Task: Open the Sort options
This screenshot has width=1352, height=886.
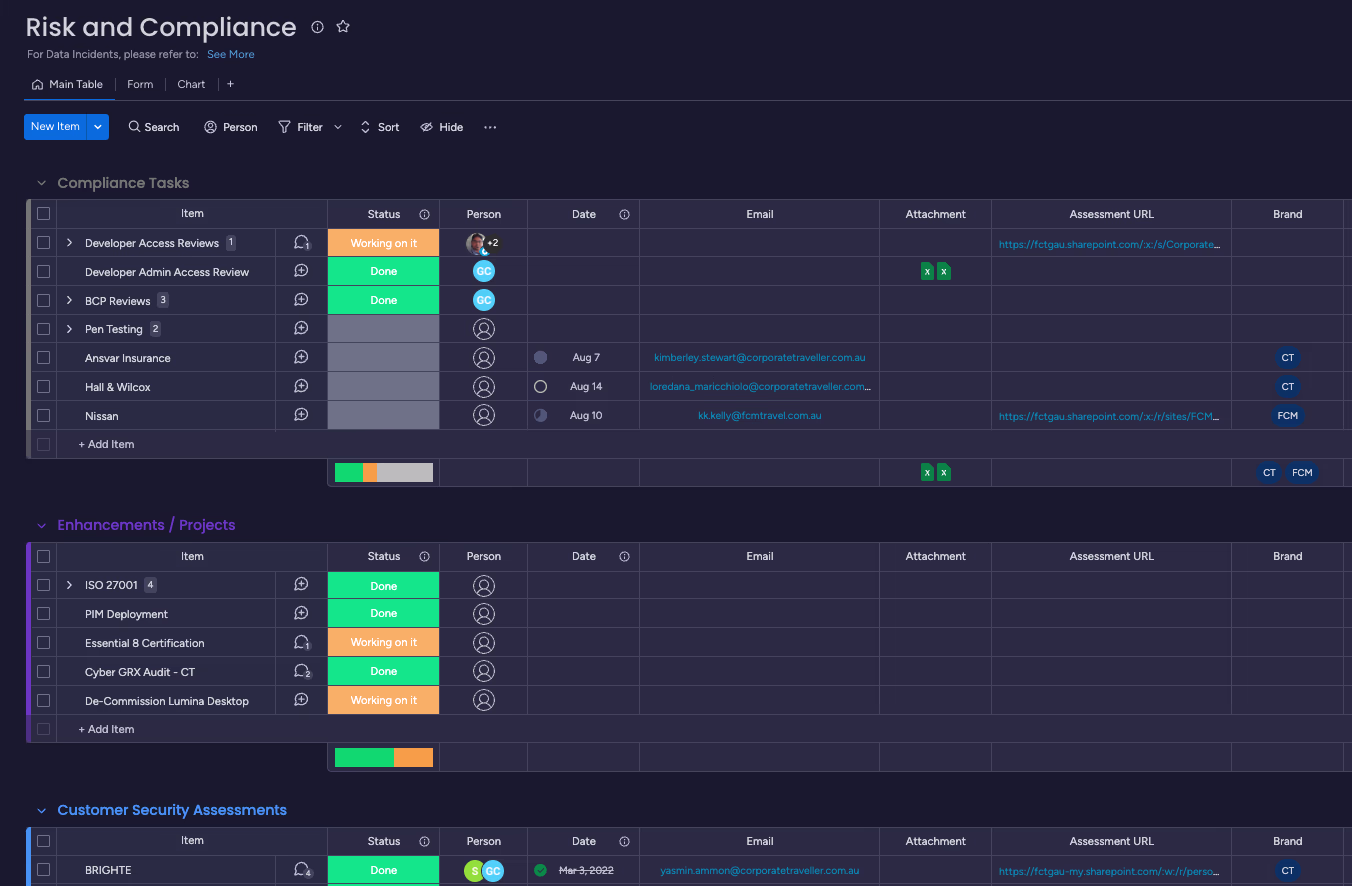Action: coord(379,127)
